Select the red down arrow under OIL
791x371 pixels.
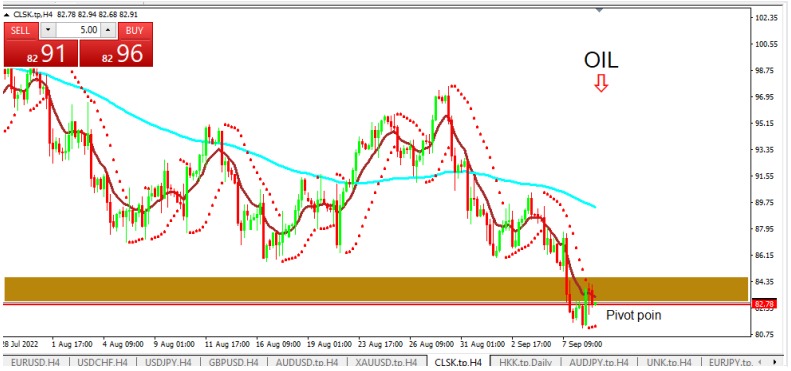[600, 83]
